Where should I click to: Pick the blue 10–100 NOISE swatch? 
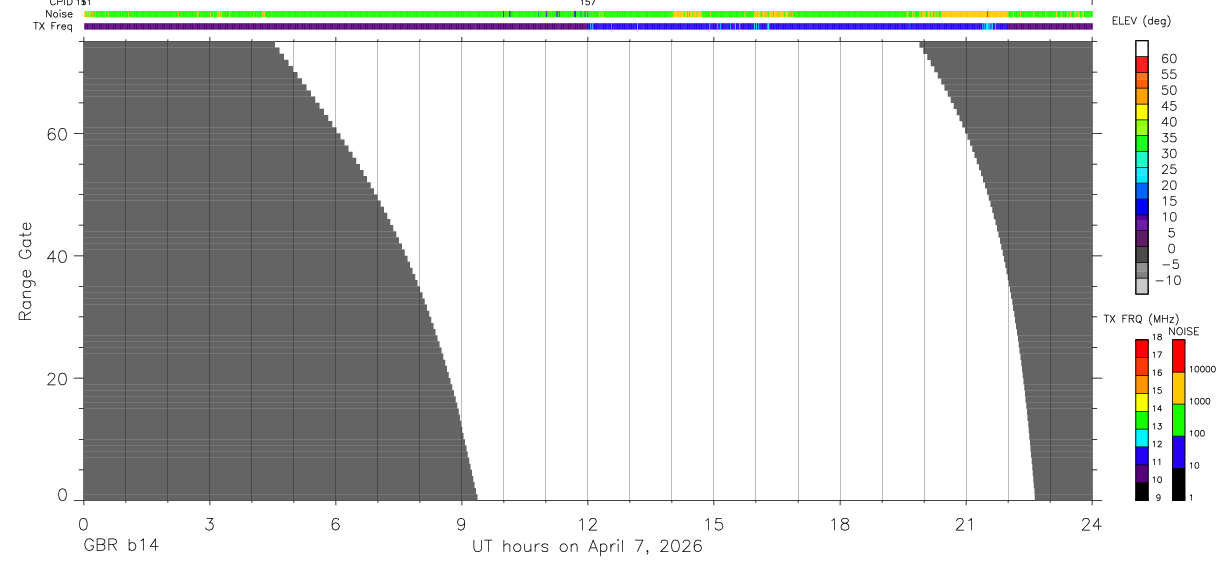pyautogui.click(x=1178, y=452)
